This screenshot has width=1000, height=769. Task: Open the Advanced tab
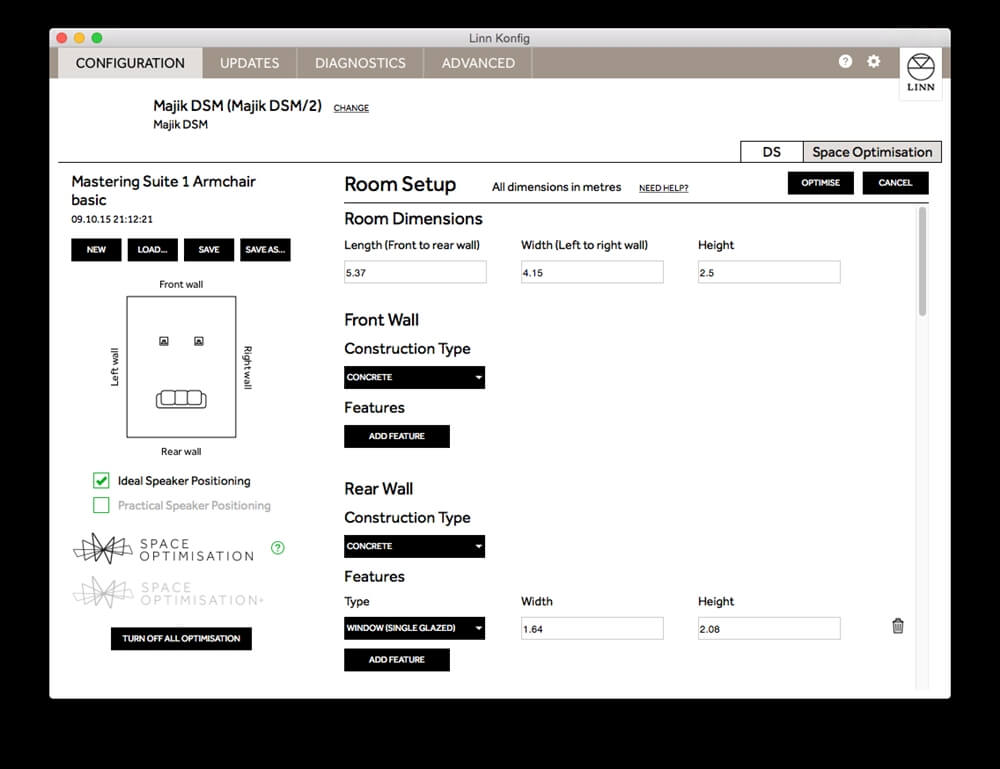pos(478,63)
